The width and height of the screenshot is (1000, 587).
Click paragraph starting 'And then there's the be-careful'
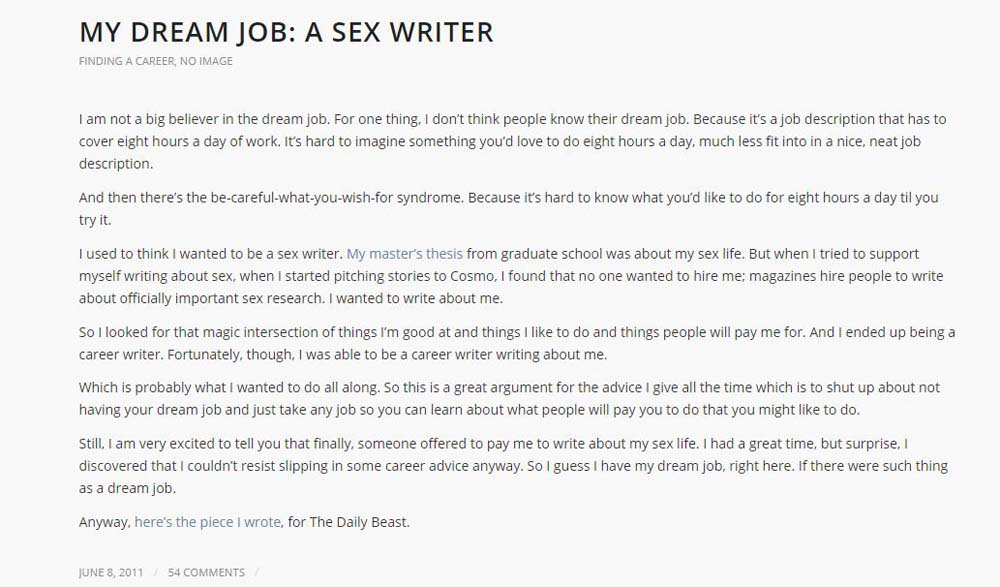508,209
